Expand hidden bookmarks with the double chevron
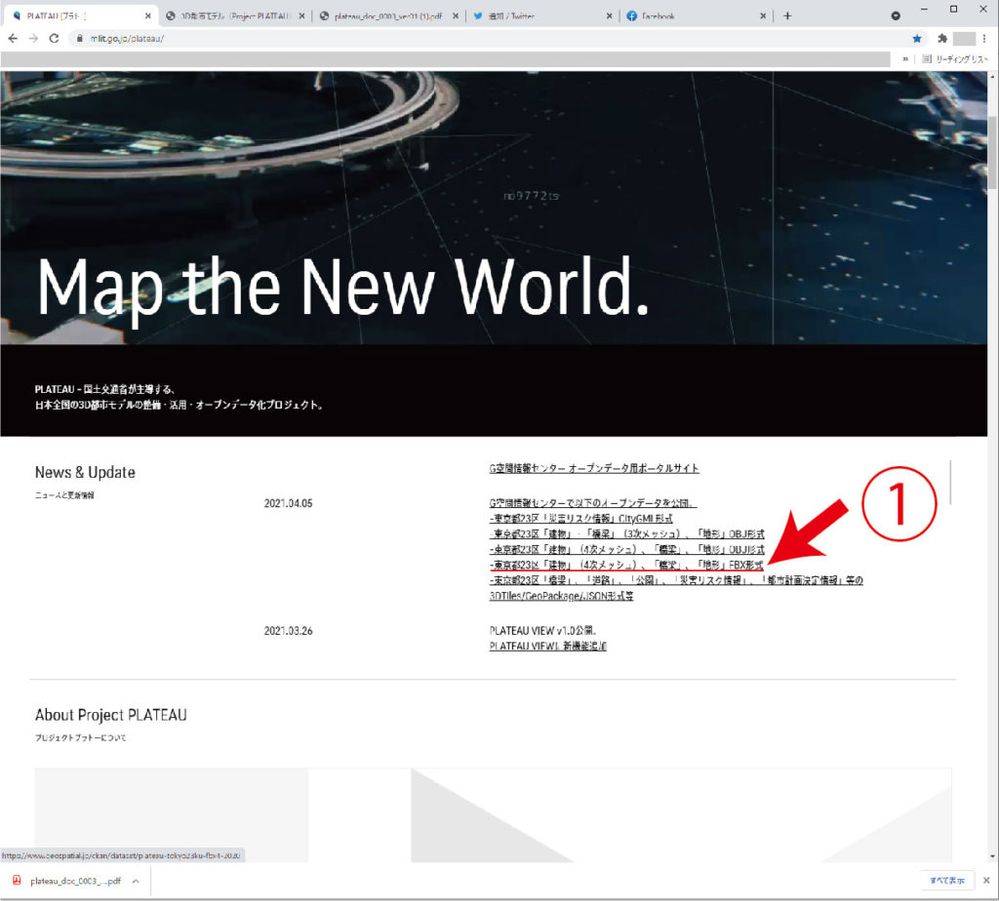The image size is (999, 901). point(905,59)
